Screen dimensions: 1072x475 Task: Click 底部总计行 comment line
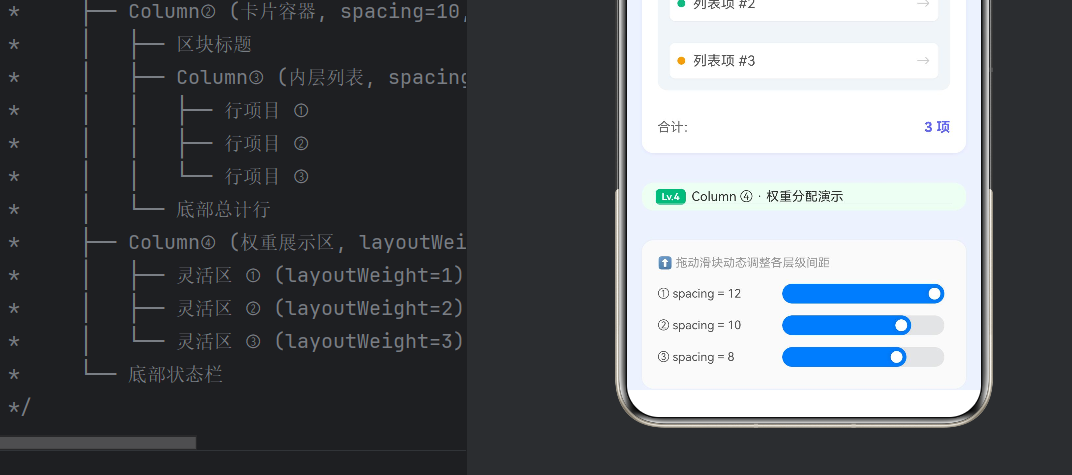(224, 209)
